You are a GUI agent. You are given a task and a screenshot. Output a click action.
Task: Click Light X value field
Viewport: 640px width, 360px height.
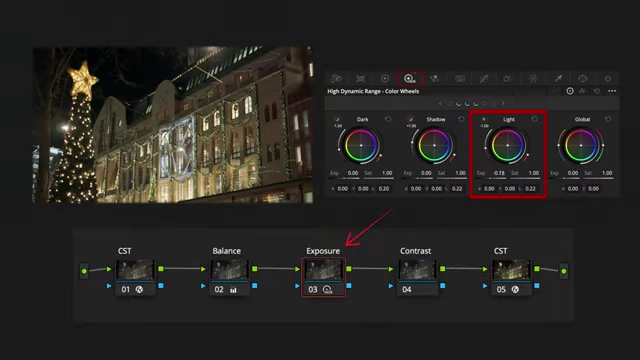[489, 189]
